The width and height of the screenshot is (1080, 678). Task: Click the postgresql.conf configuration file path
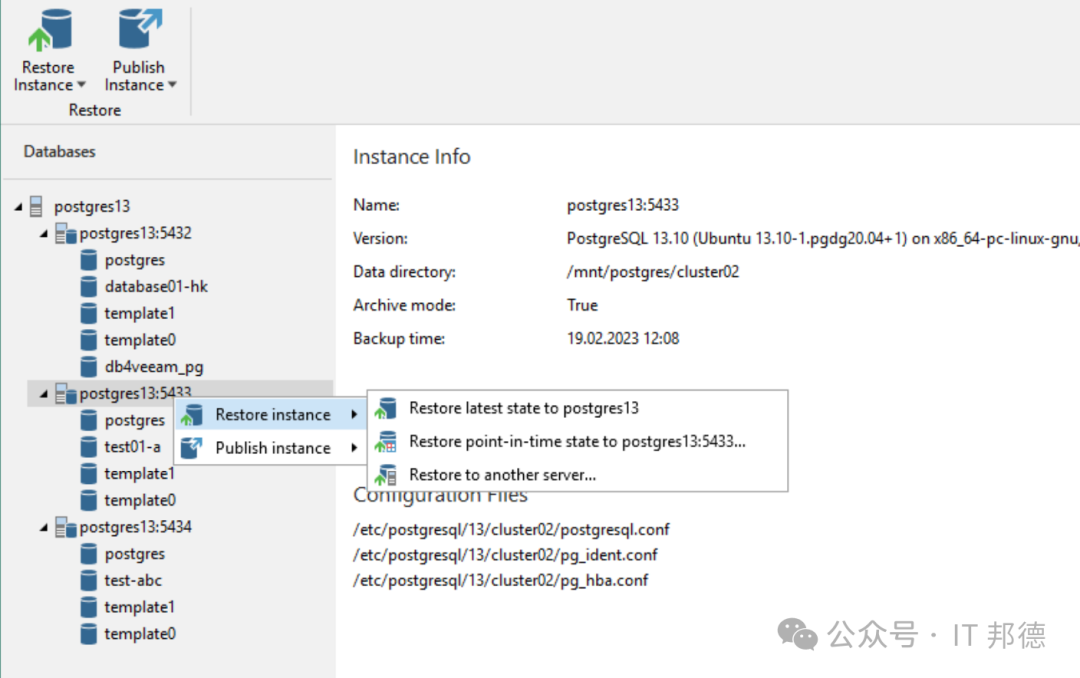[511, 529]
